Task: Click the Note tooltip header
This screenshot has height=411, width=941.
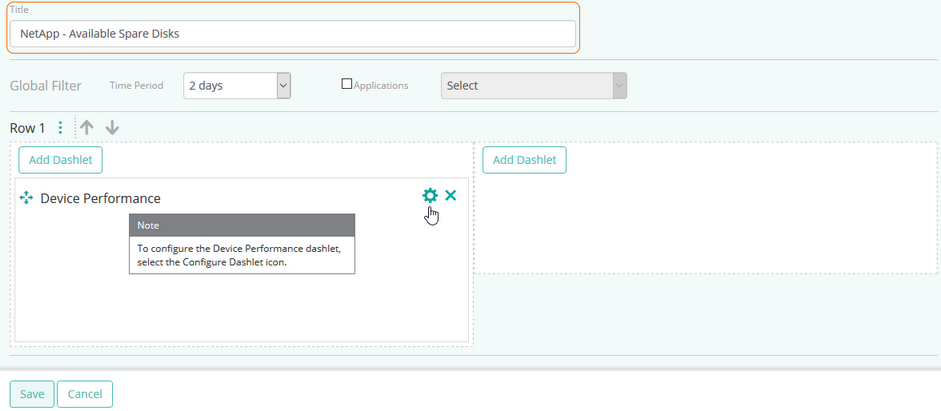Action: [242, 225]
